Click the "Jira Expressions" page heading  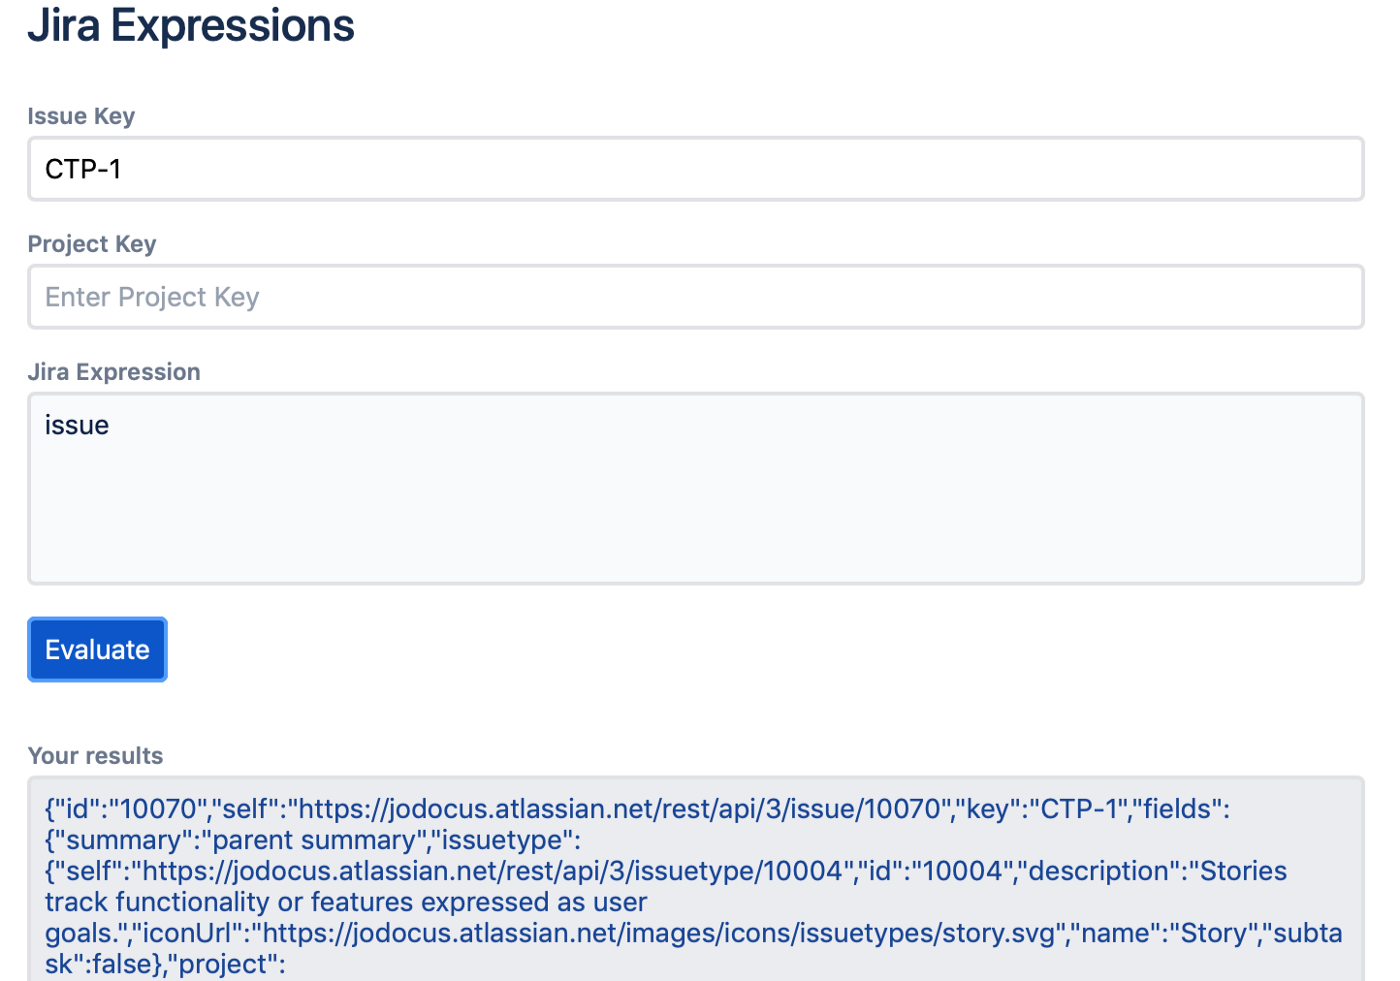(191, 26)
